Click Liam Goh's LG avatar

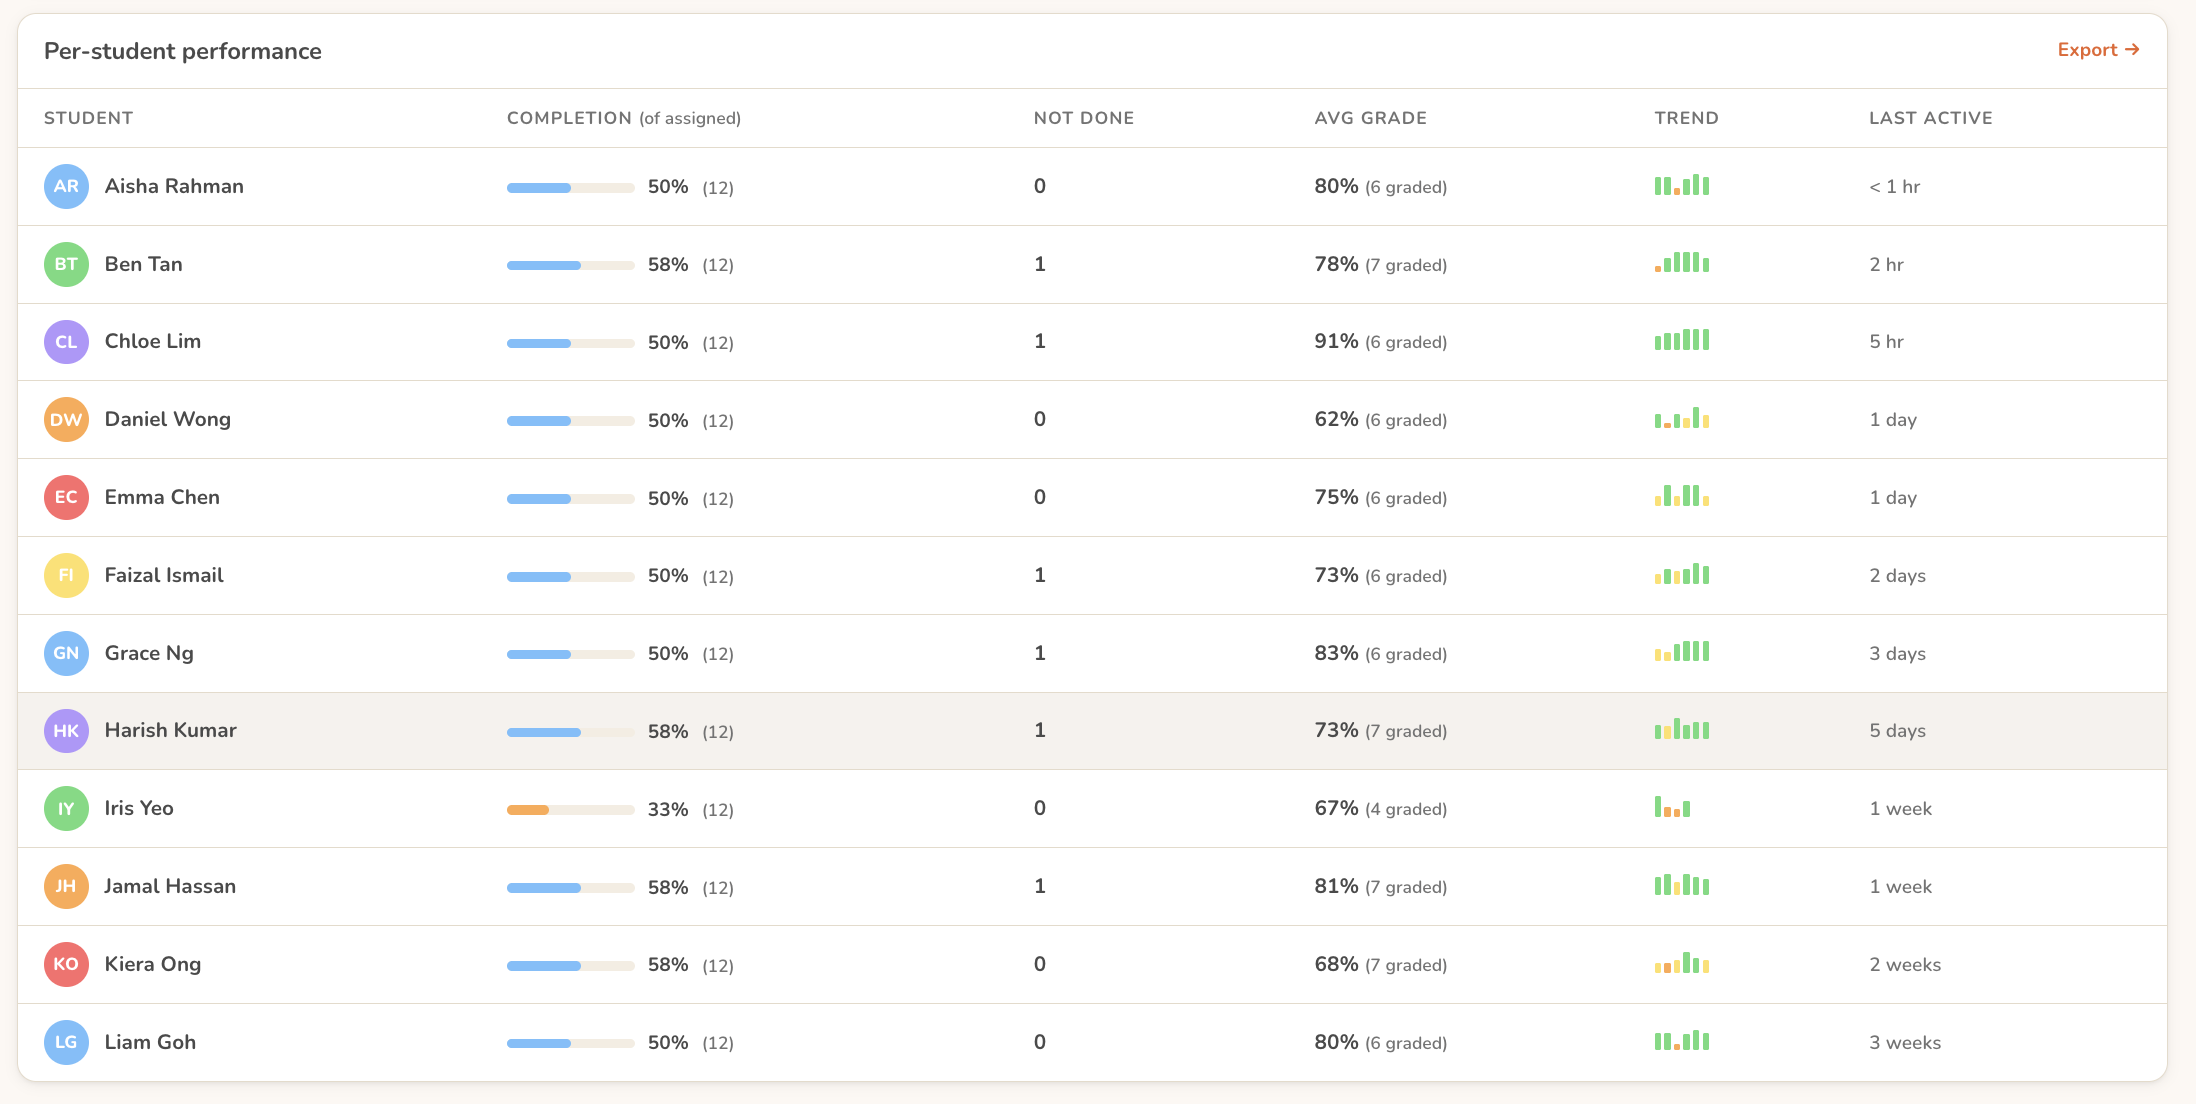pos(66,1043)
